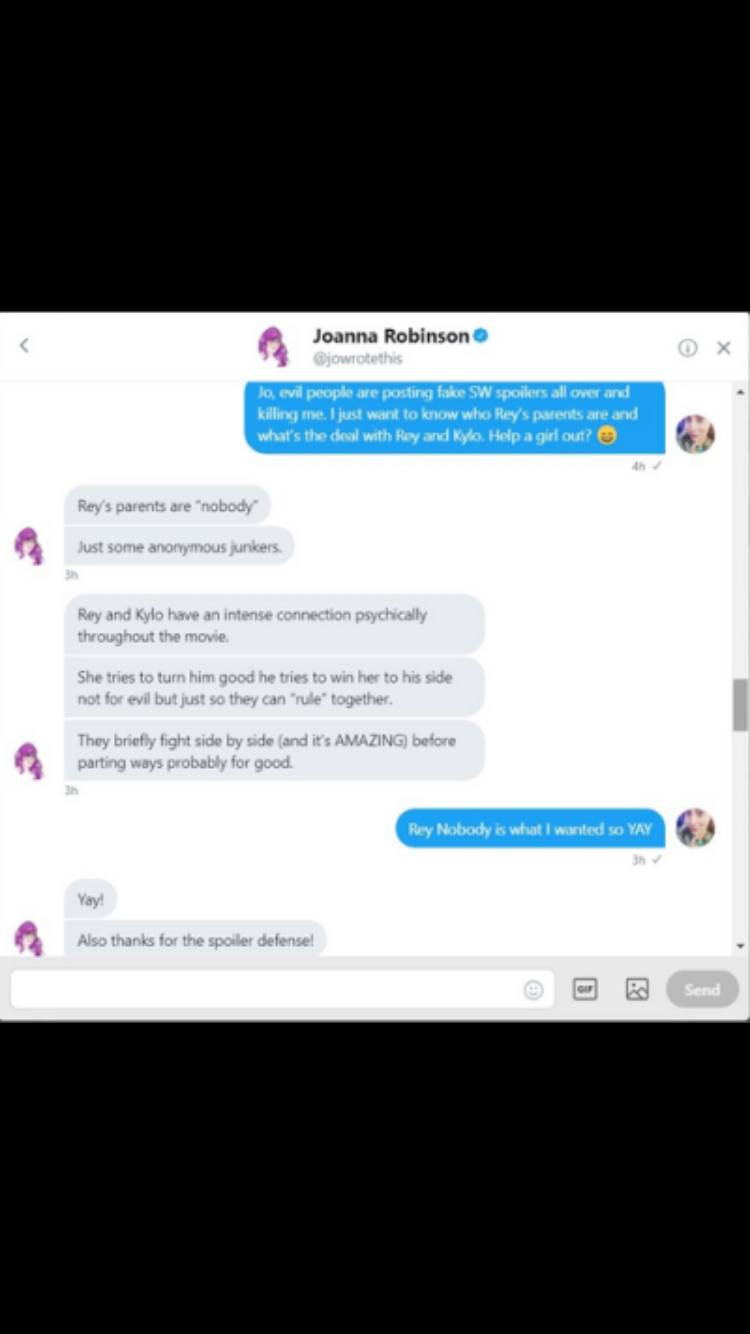
Task: Click the scrollbar up arrow
Action: (740, 392)
